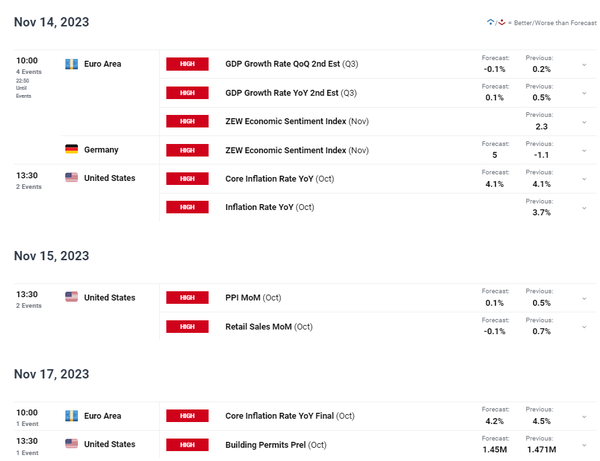
Task: Click the Germany flag icon
Action: click(71, 149)
